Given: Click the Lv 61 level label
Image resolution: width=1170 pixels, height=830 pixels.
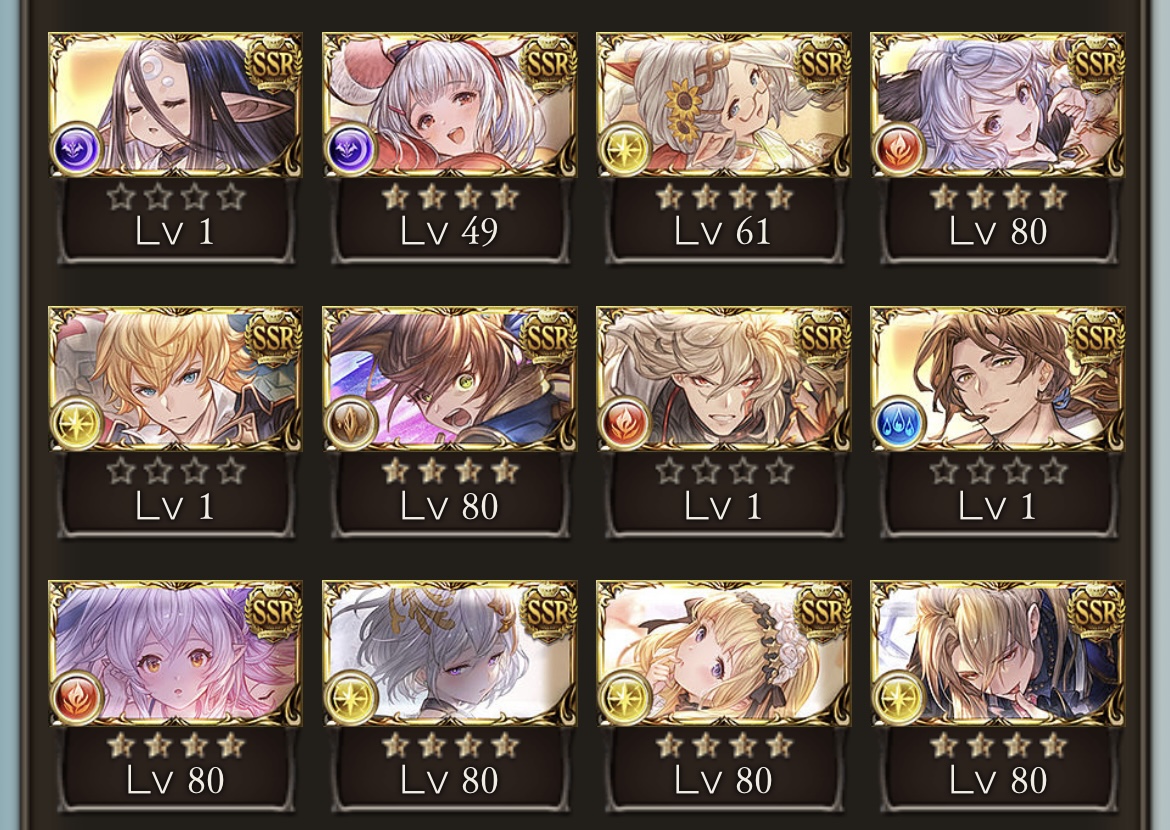Looking at the screenshot, I should [723, 231].
